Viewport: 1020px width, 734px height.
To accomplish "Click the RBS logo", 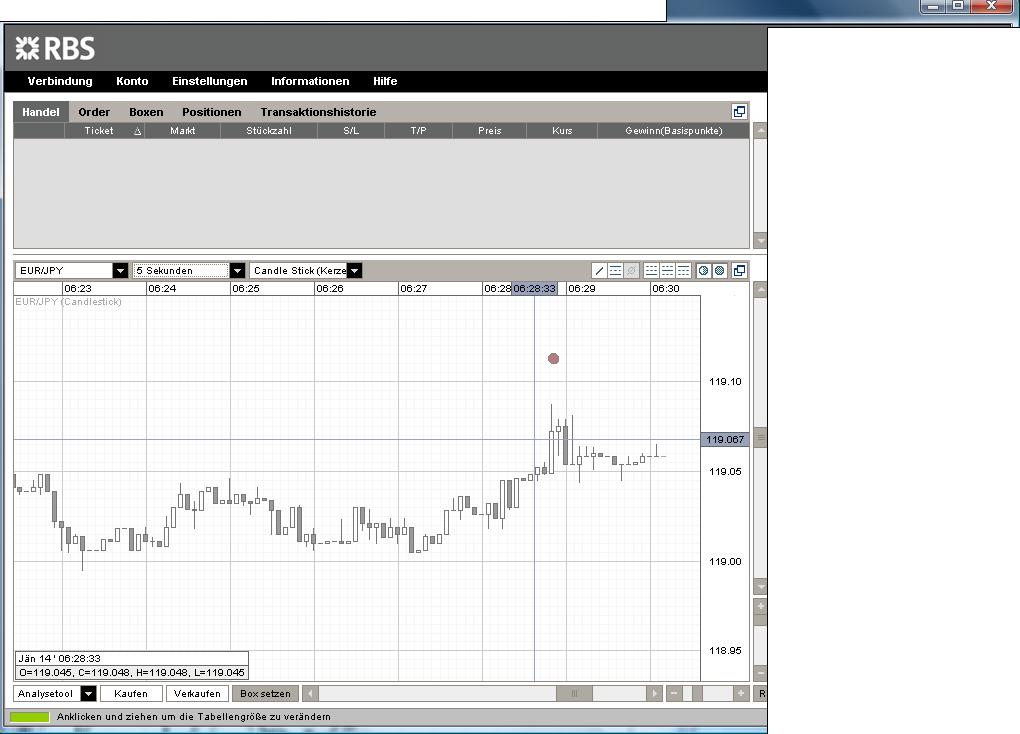I will click(x=55, y=48).
